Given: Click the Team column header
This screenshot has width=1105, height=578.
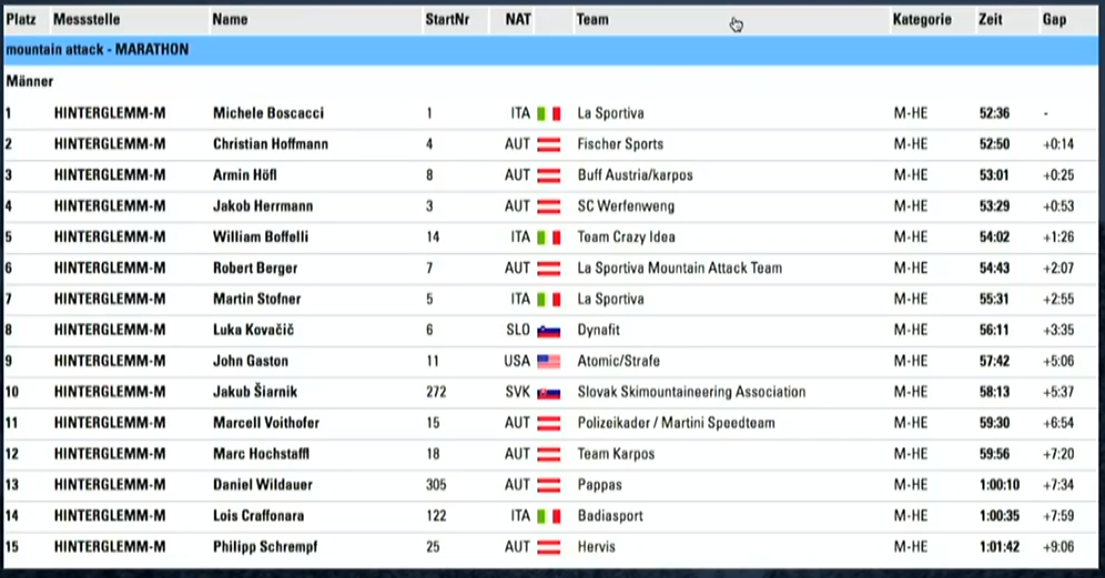Looking at the screenshot, I should pos(592,20).
